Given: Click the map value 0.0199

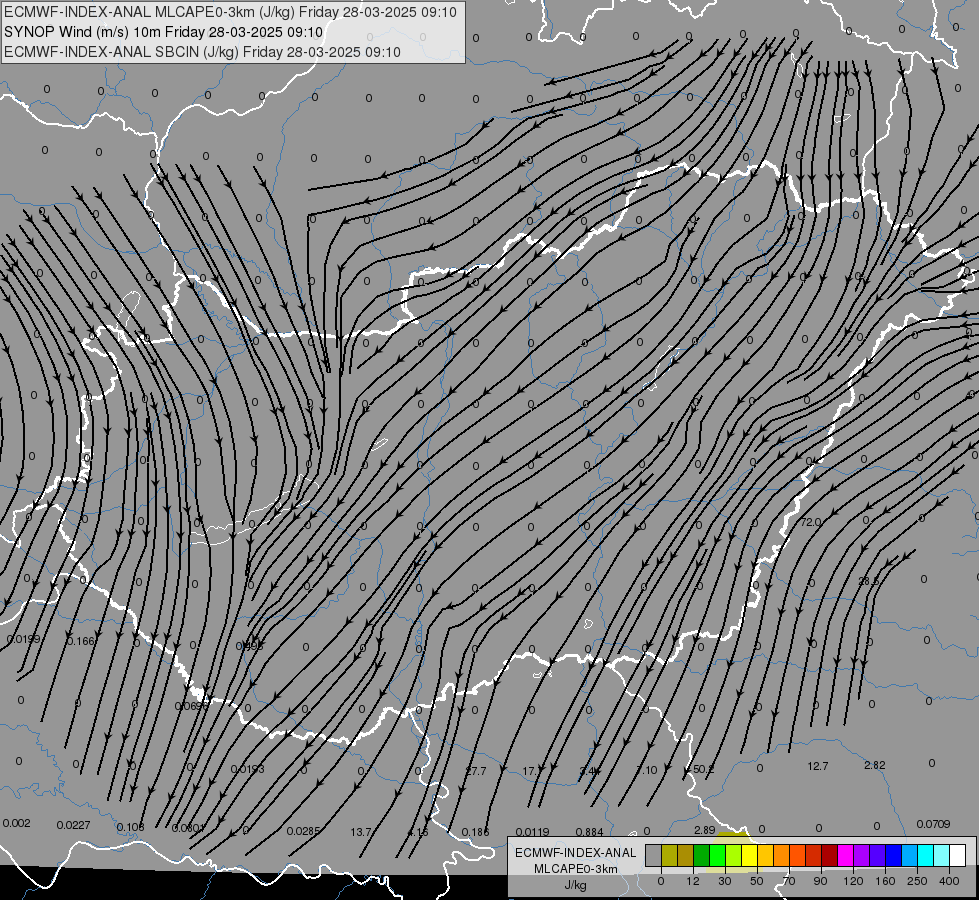Looking at the screenshot, I should point(23,640).
